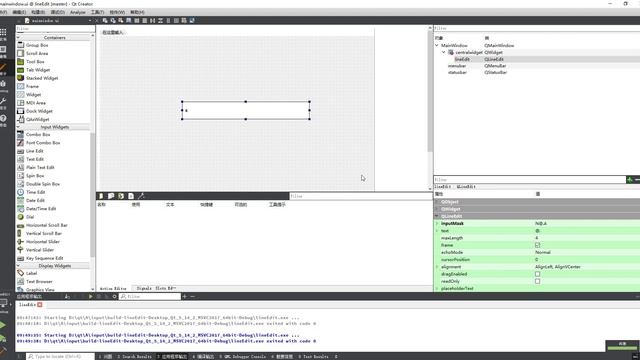Open the QML Debugger Console pane
The width and height of the screenshot is (640, 360).
(x=242, y=356)
